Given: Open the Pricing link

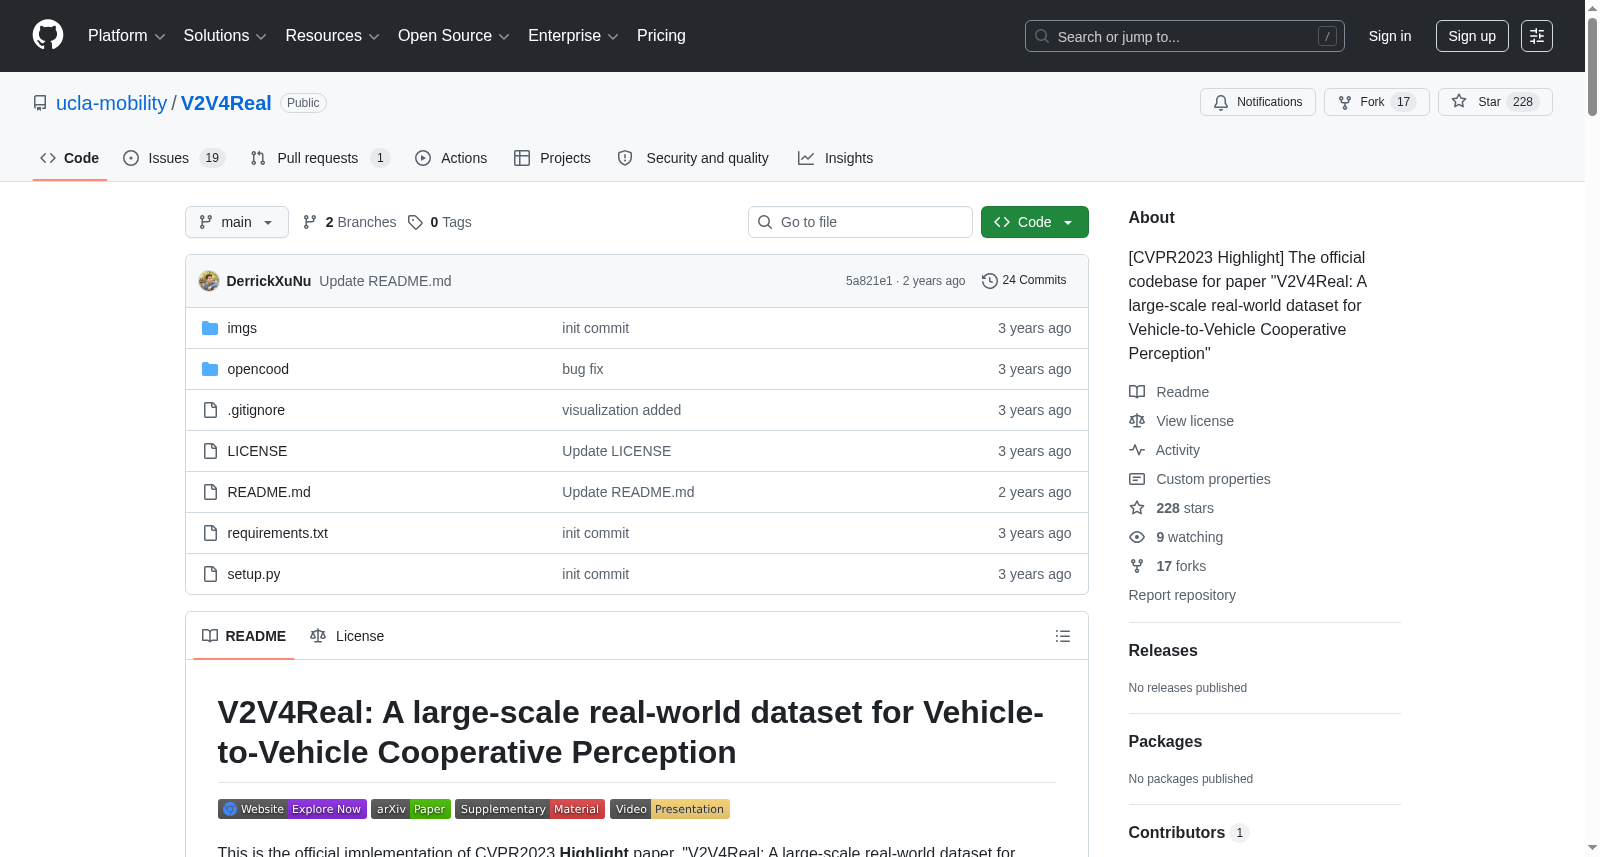Looking at the screenshot, I should 661,36.
